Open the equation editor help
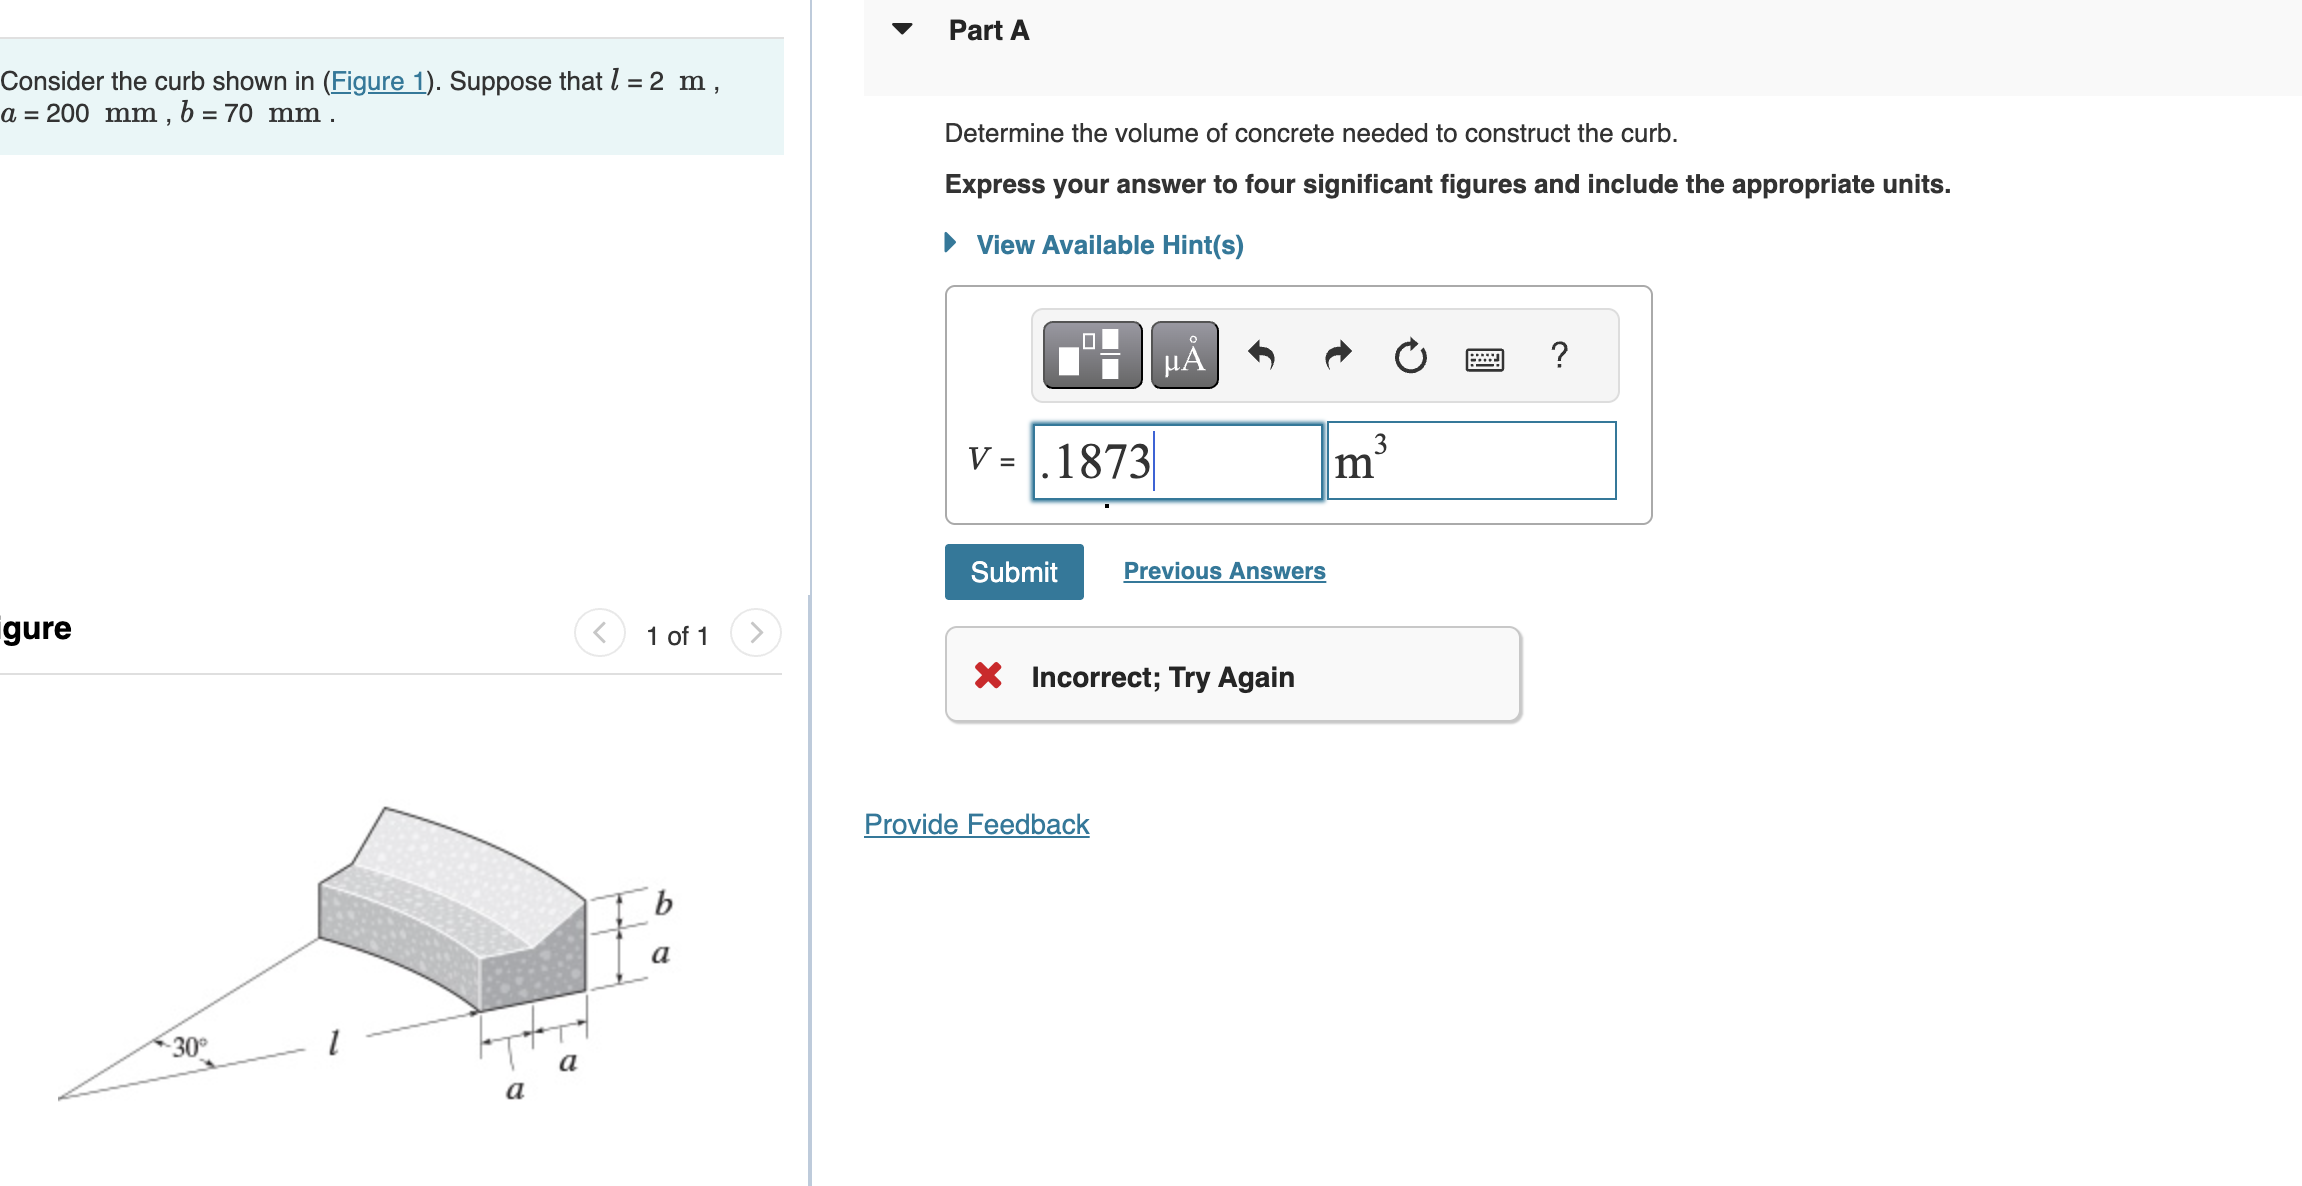2302x1186 pixels. pyautogui.click(x=1558, y=355)
